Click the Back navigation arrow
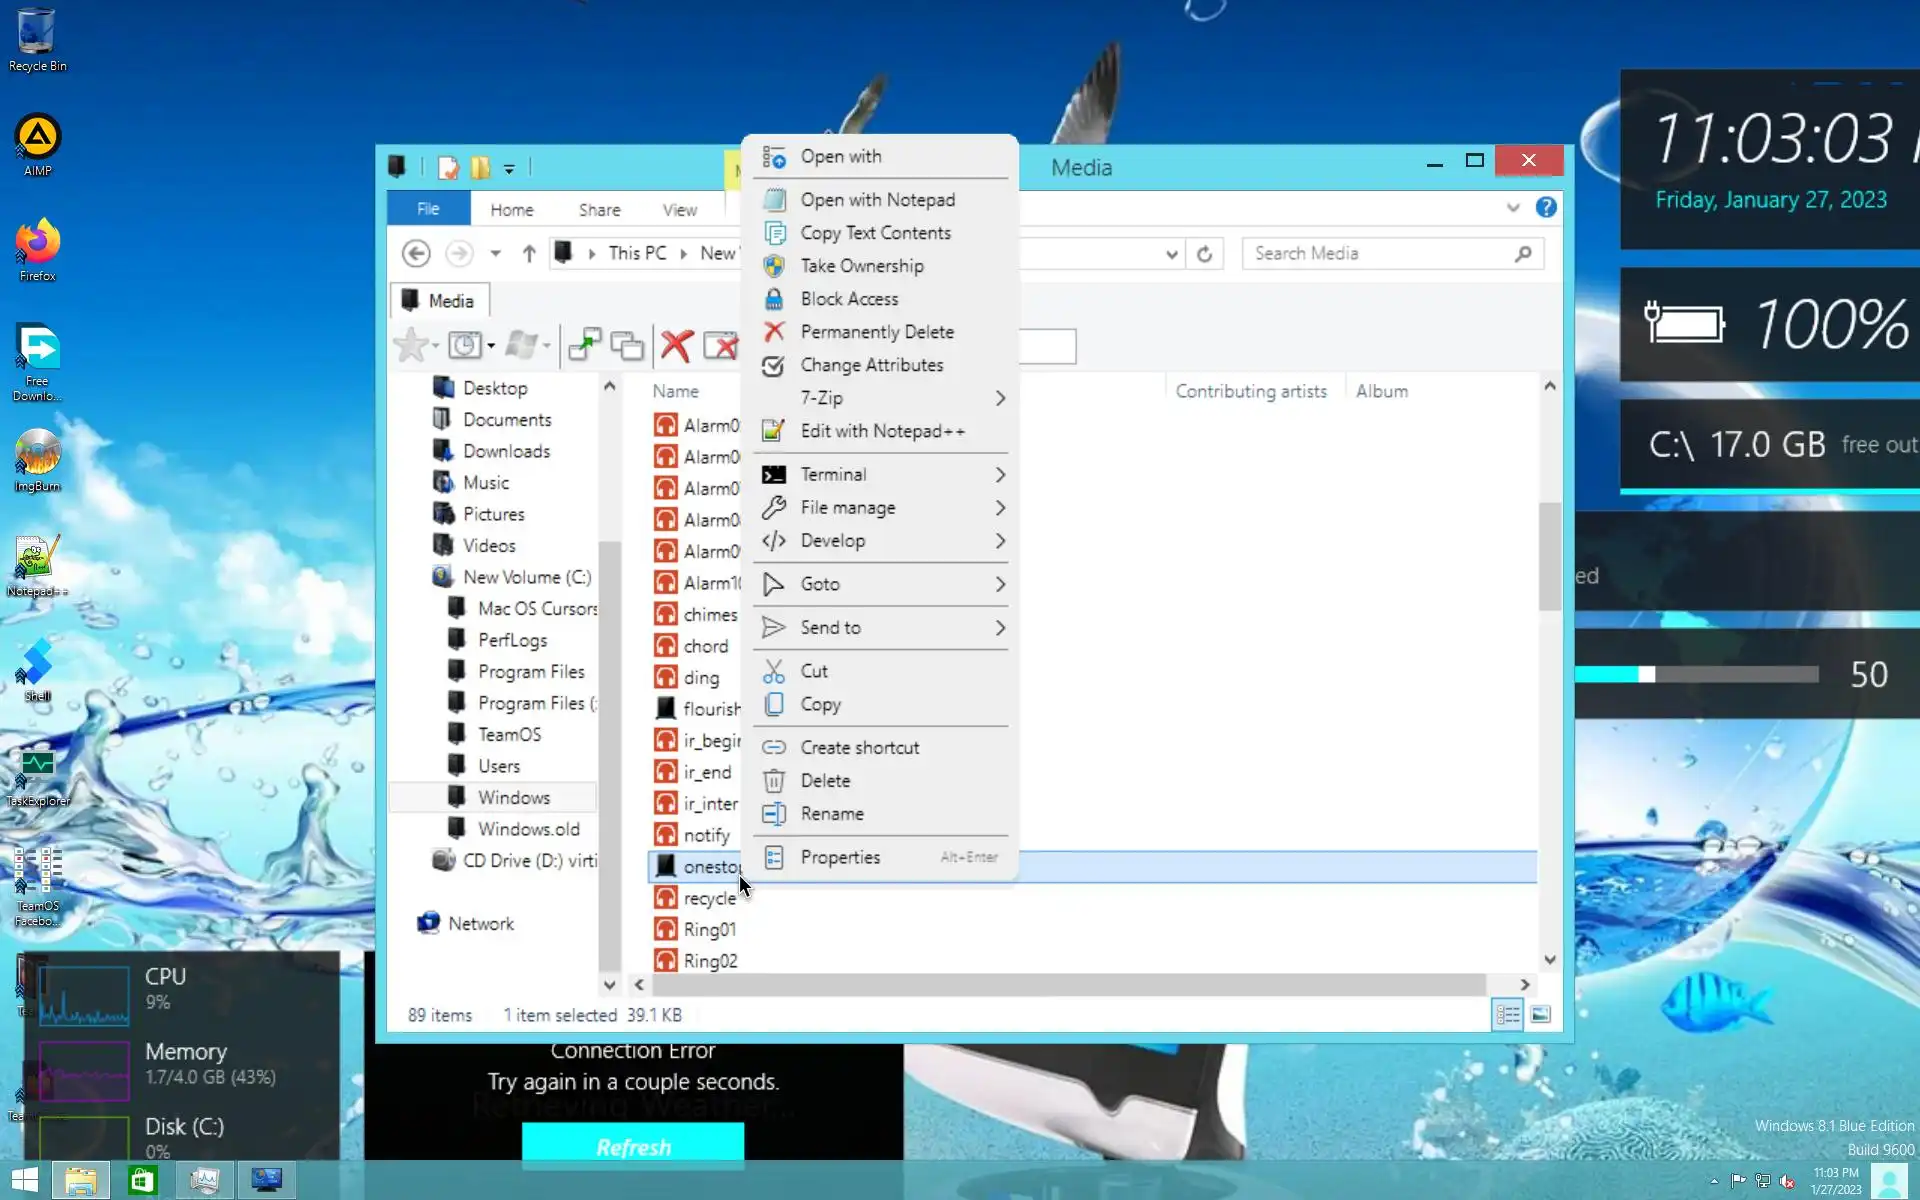This screenshot has width=1920, height=1200. click(x=416, y=254)
